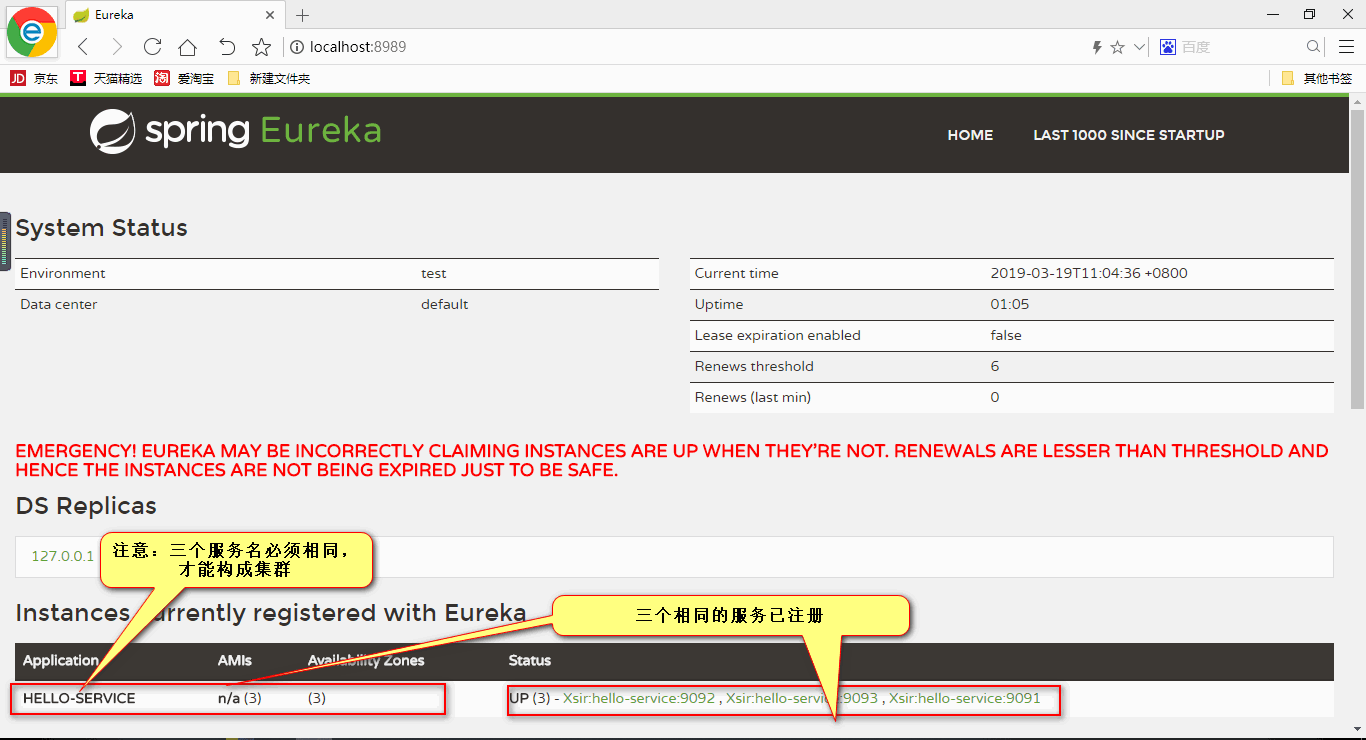This screenshot has width=1366, height=740.
Task: Click the Baidu search input field
Action: point(1240,47)
